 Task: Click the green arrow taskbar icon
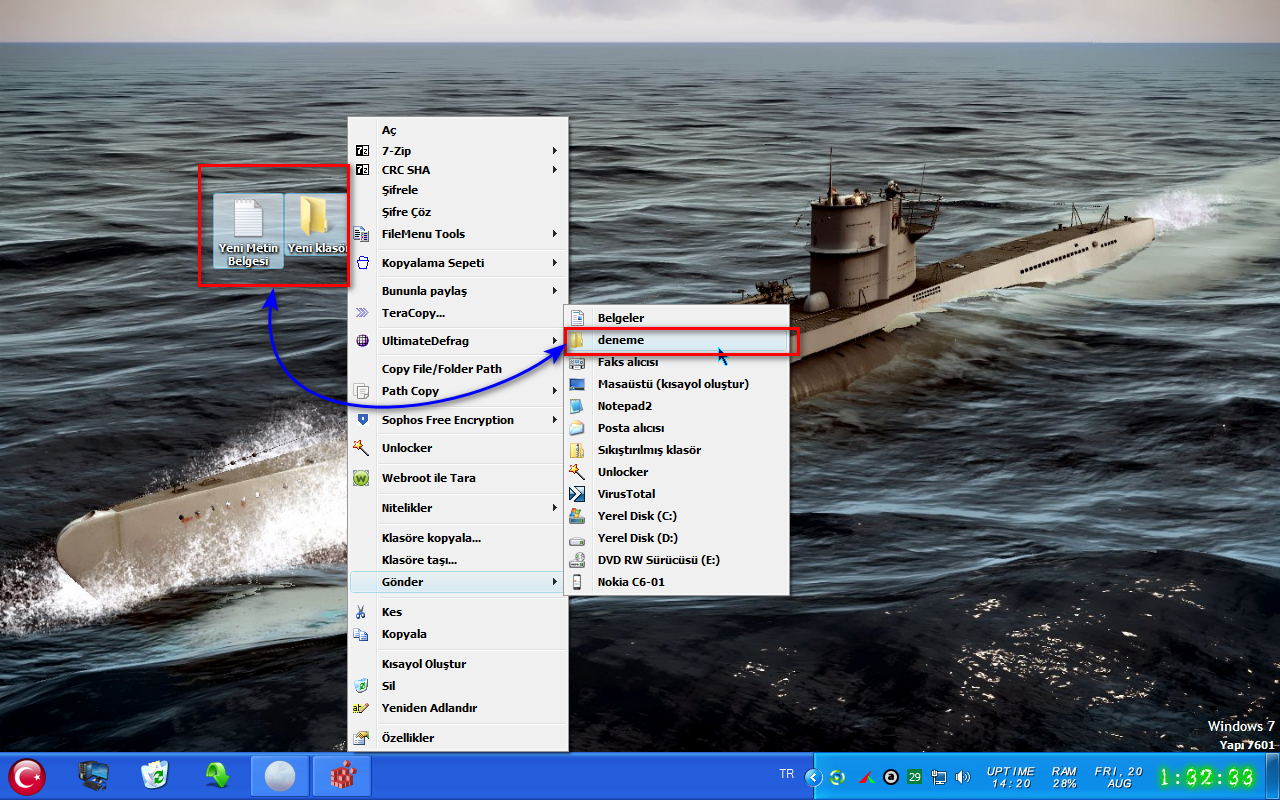[x=217, y=776]
